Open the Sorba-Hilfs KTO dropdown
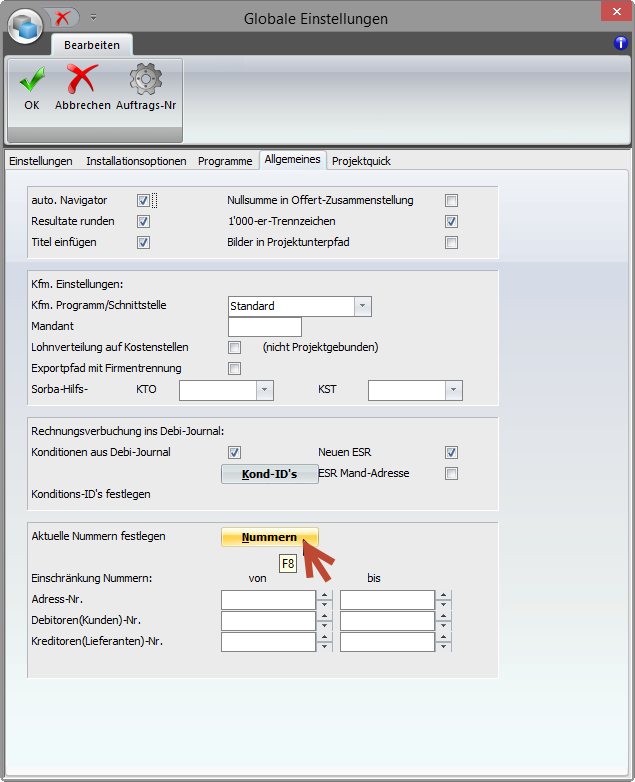Viewport: 635px width, 782px height. [x=265, y=390]
